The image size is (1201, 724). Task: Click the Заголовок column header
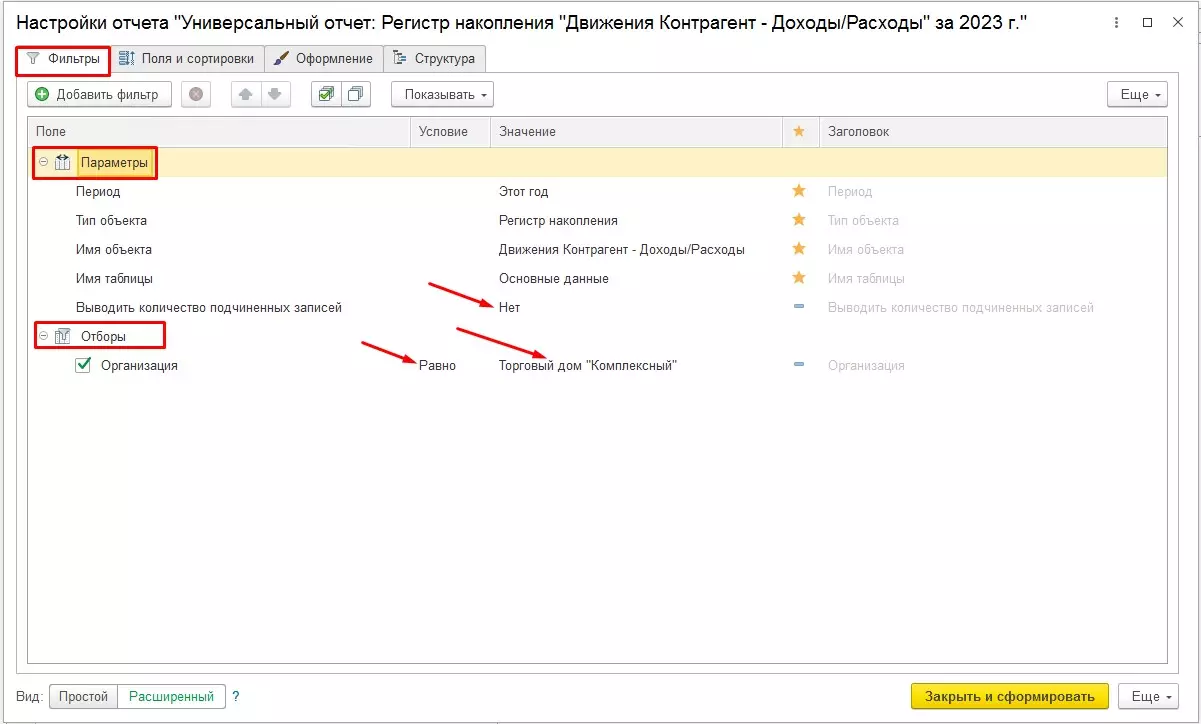coord(993,131)
